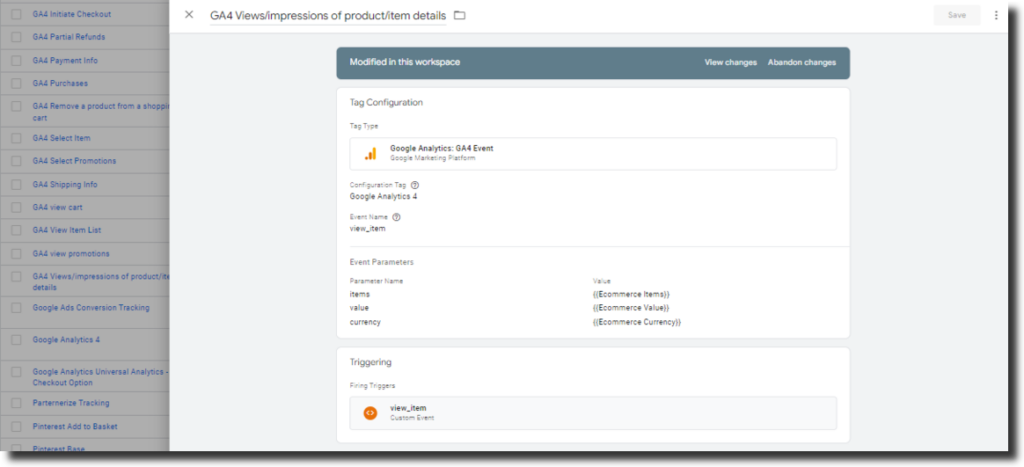
Task: Click Abandon changes link
Action: [801, 63]
